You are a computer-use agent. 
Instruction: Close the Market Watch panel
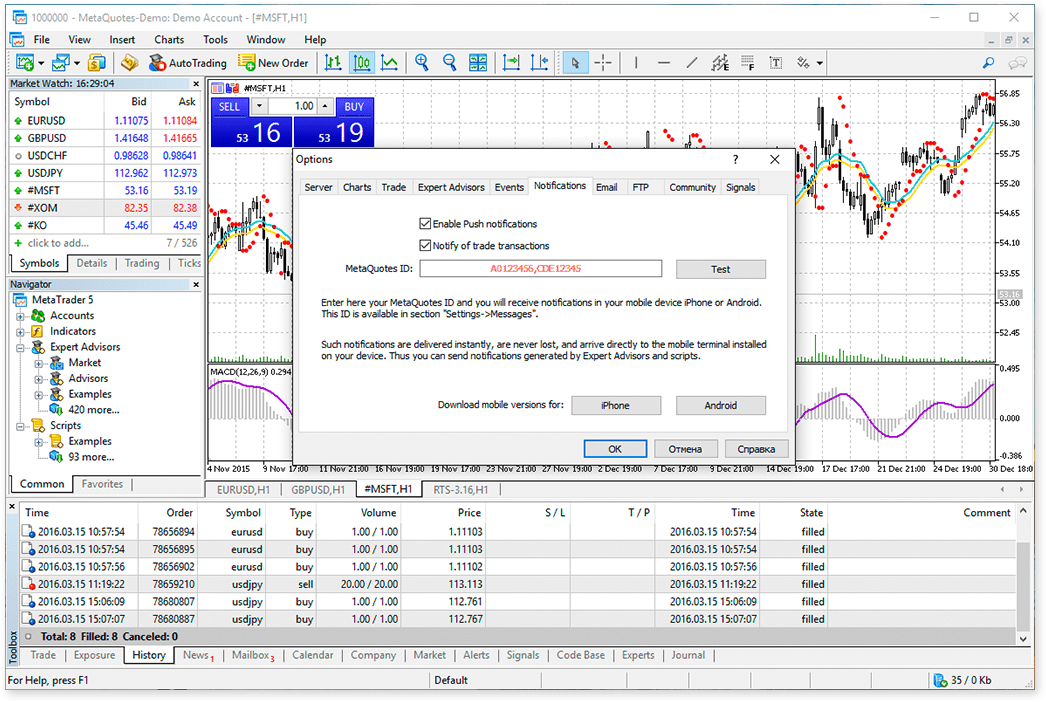(x=196, y=84)
